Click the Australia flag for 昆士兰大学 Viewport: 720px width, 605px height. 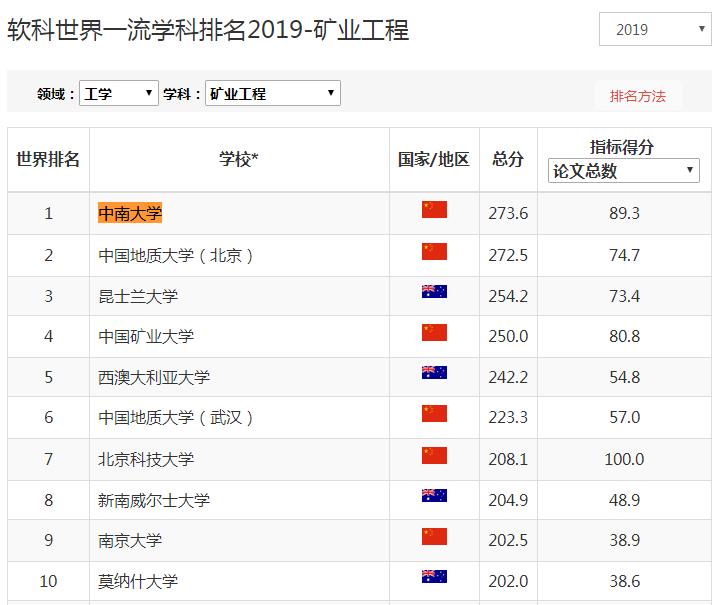pyautogui.click(x=434, y=291)
